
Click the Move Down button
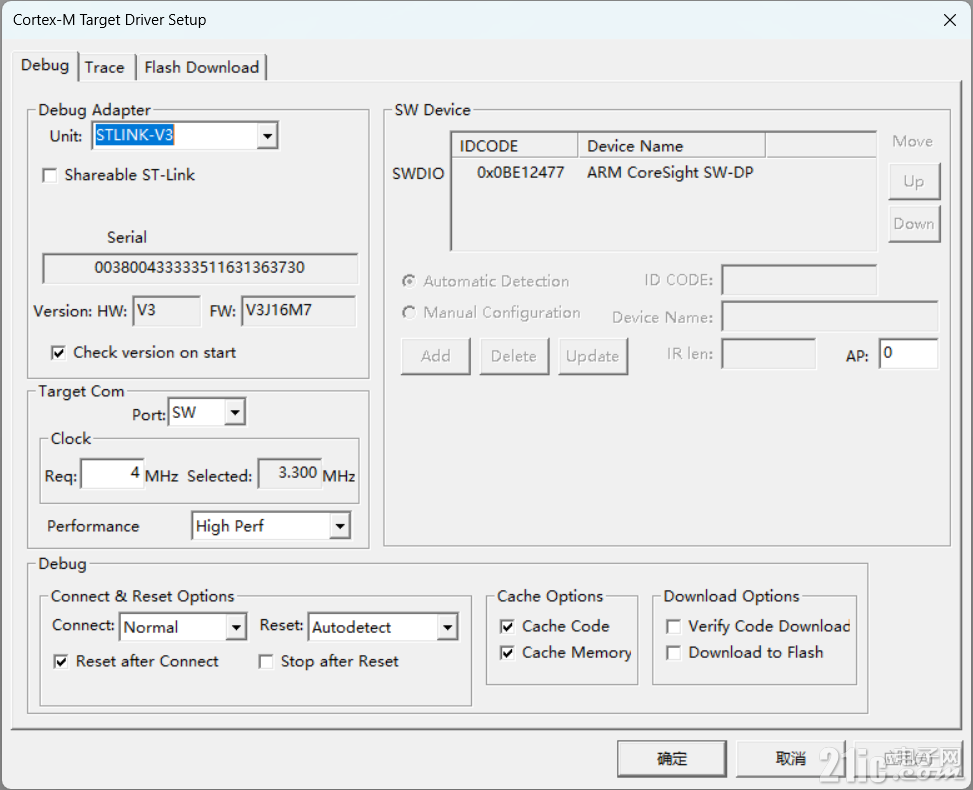click(914, 224)
